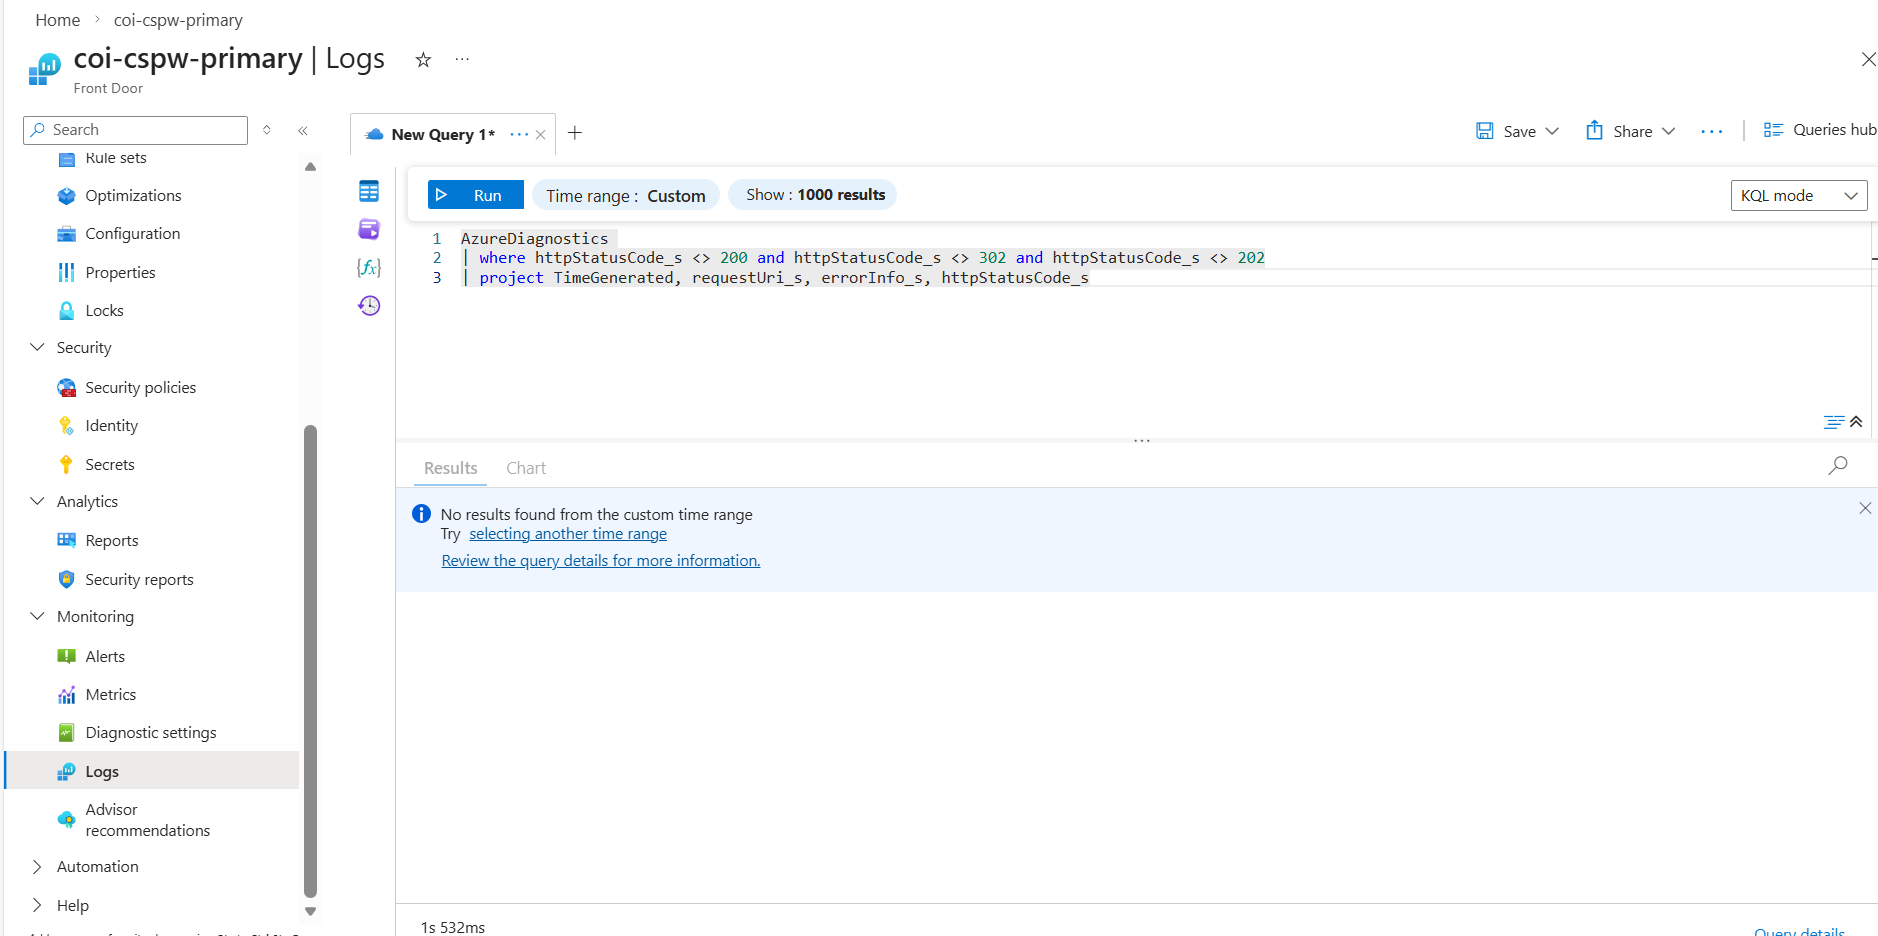1878x936 pixels.
Task: Click the sidebar scroll-up arrow
Action: pyautogui.click(x=310, y=167)
